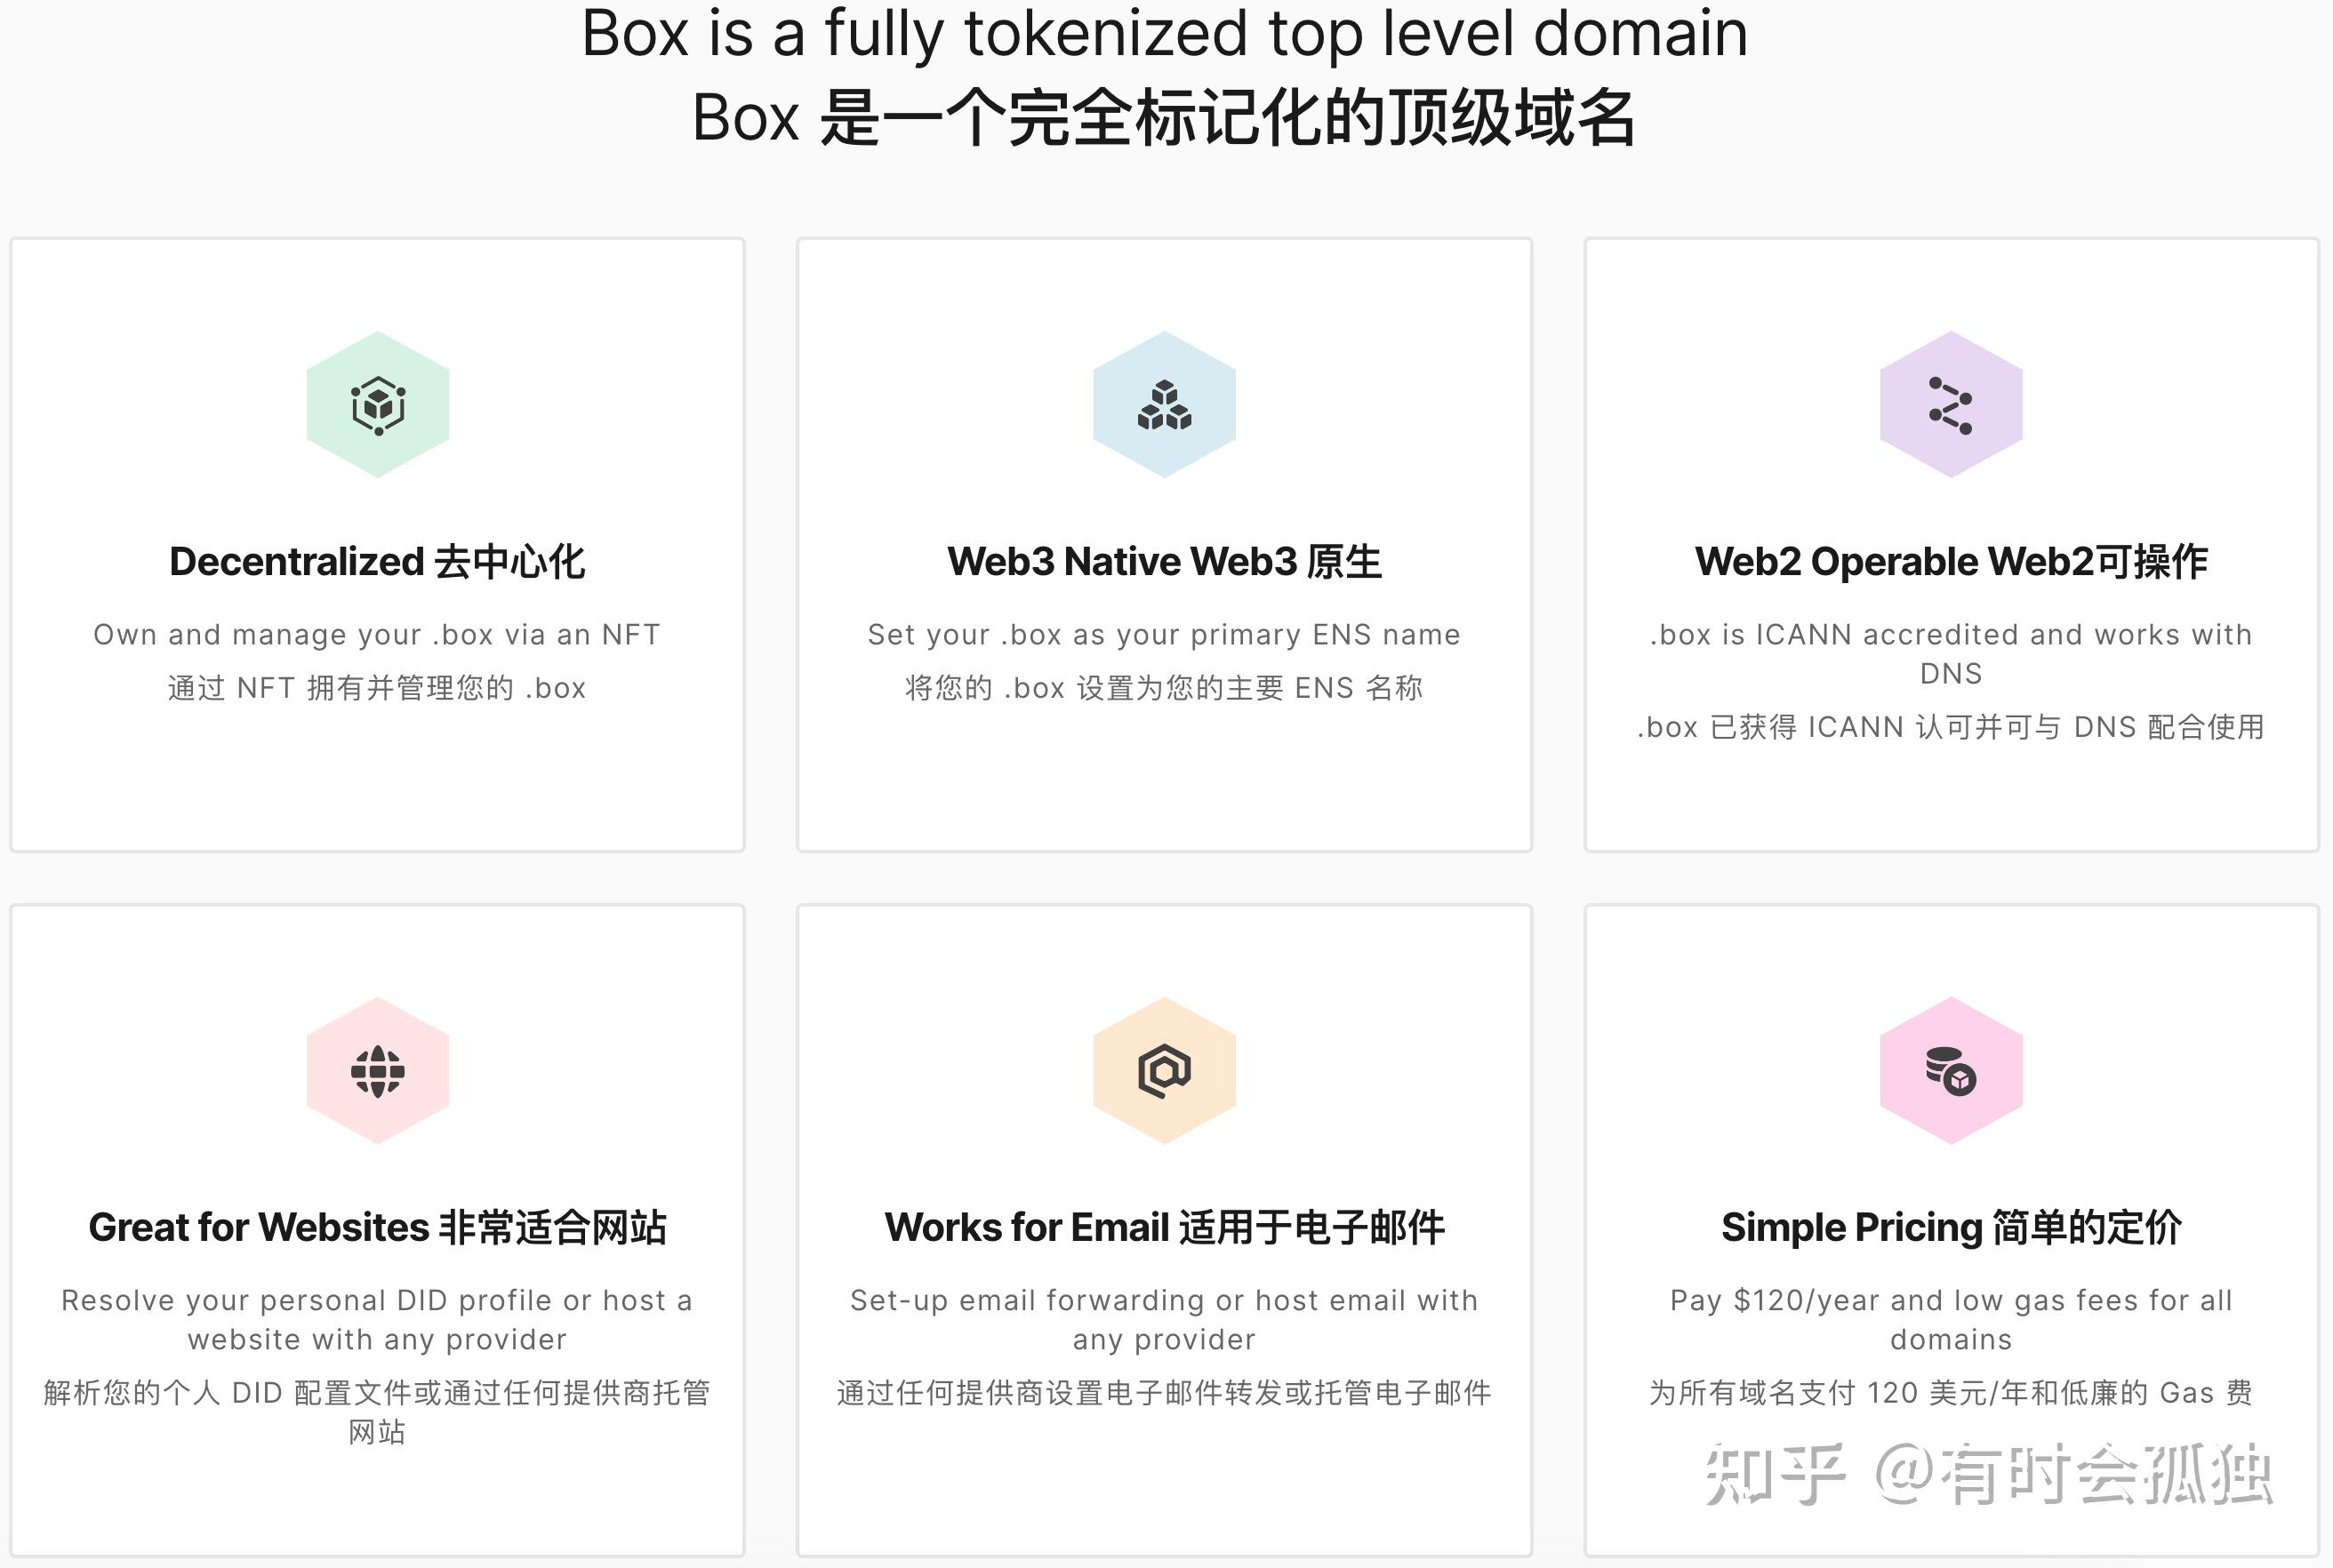Click the Chinese subtitle Box 是一个完全标记化的顶级域名
2333x1568 pixels.
point(1166,120)
